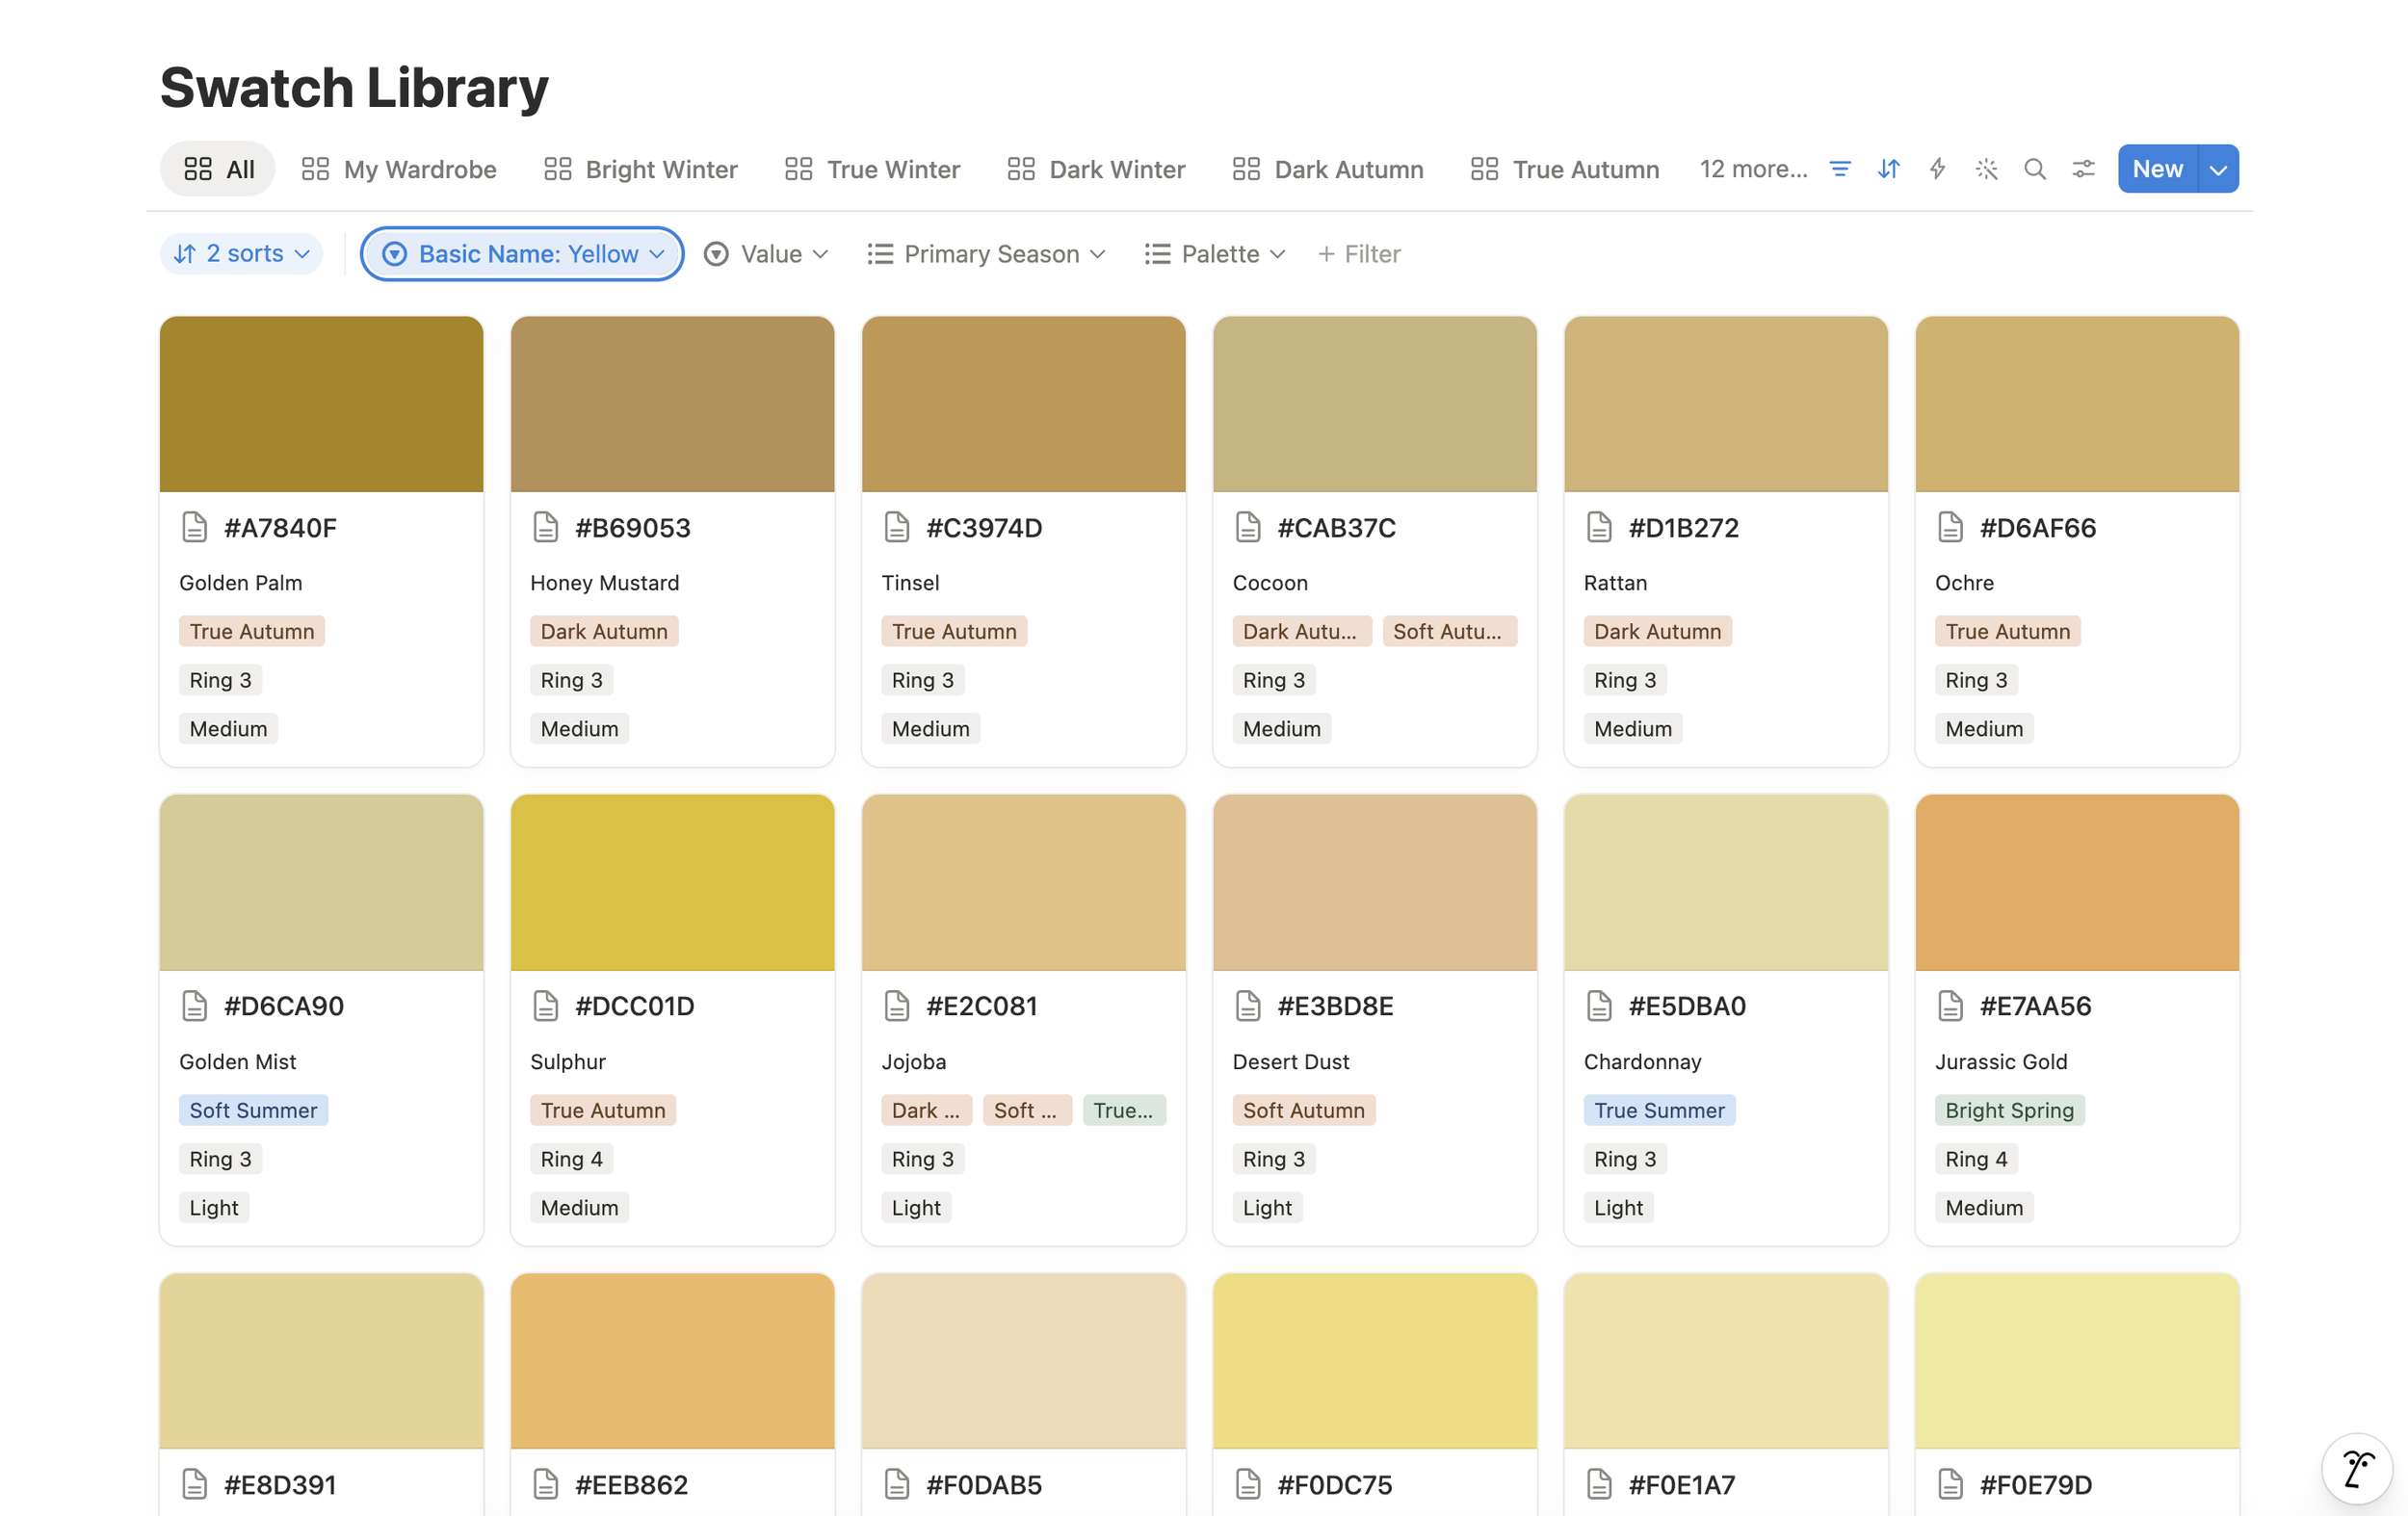Click Ring 4 tag on Sulphur card
This screenshot has width=2408, height=1516.
[572, 1159]
